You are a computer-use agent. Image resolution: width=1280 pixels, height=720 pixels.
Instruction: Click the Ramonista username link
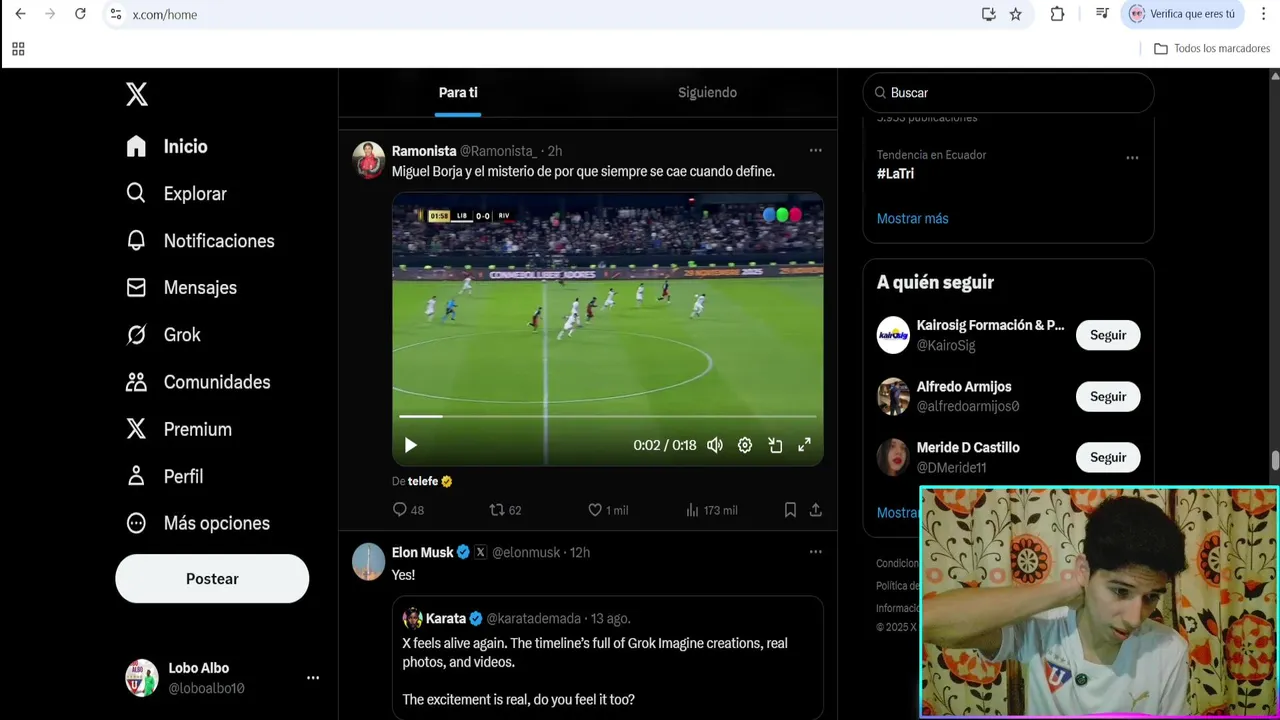click(424, 151)
